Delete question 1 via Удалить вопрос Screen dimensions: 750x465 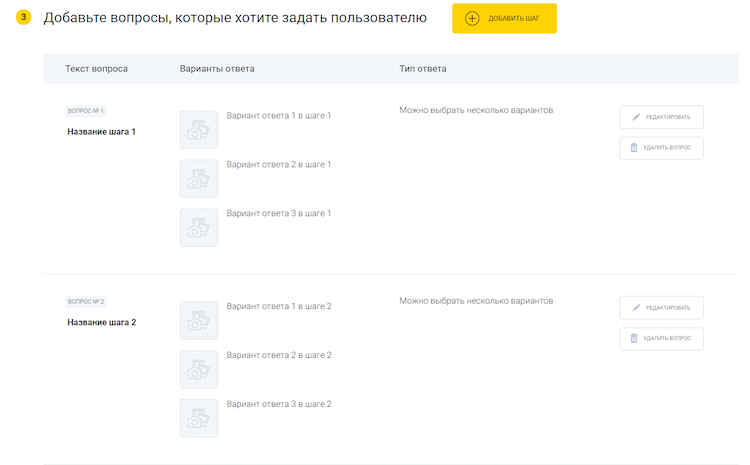pyautogui.click(x=661, y=148)
